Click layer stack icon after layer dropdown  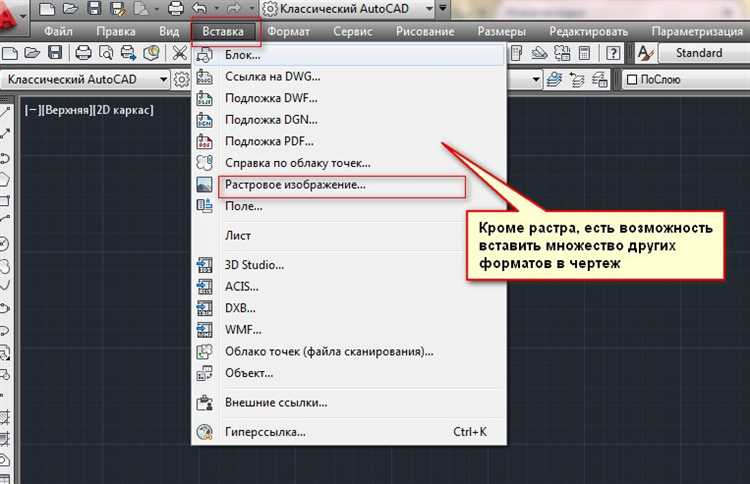(554, 79)
